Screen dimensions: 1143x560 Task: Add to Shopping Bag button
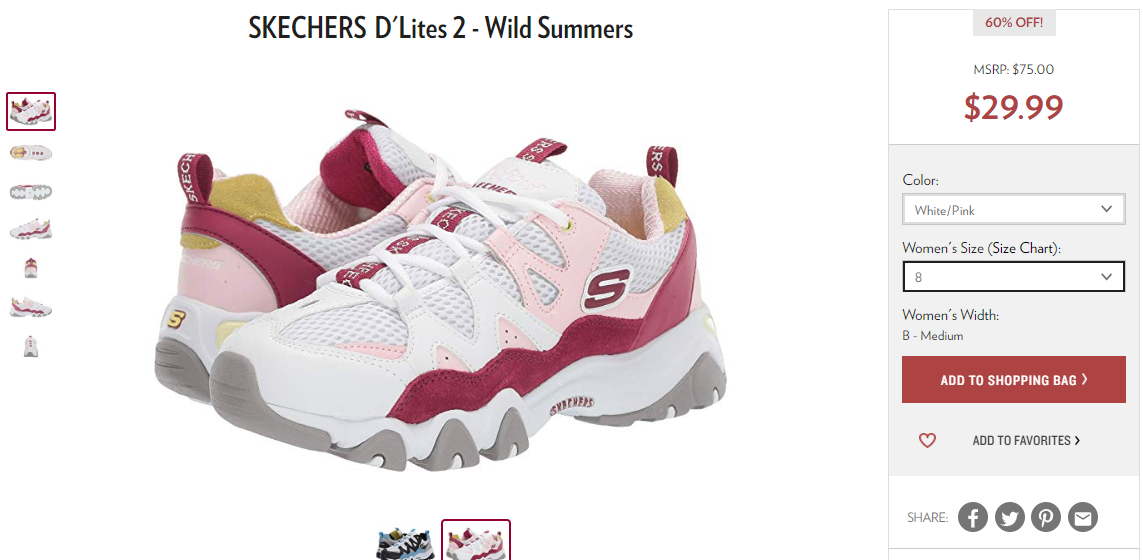pyautogui.click(x=1013, y=379)
